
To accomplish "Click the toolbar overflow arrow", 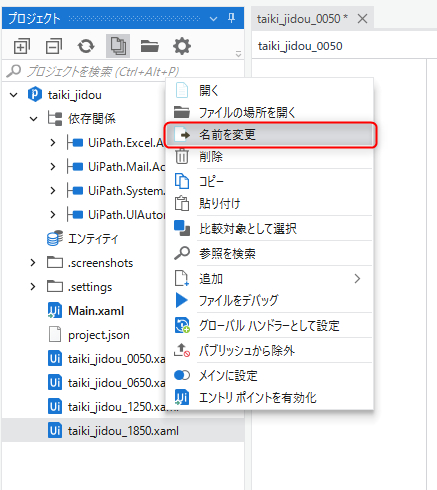I will coord(238,54).
